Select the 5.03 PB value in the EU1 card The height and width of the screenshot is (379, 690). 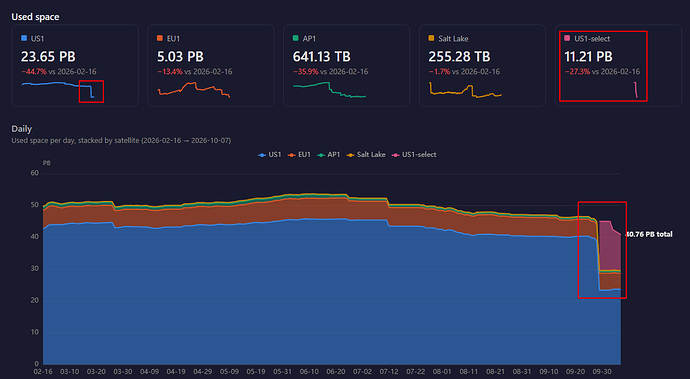[x=180, y=57]
